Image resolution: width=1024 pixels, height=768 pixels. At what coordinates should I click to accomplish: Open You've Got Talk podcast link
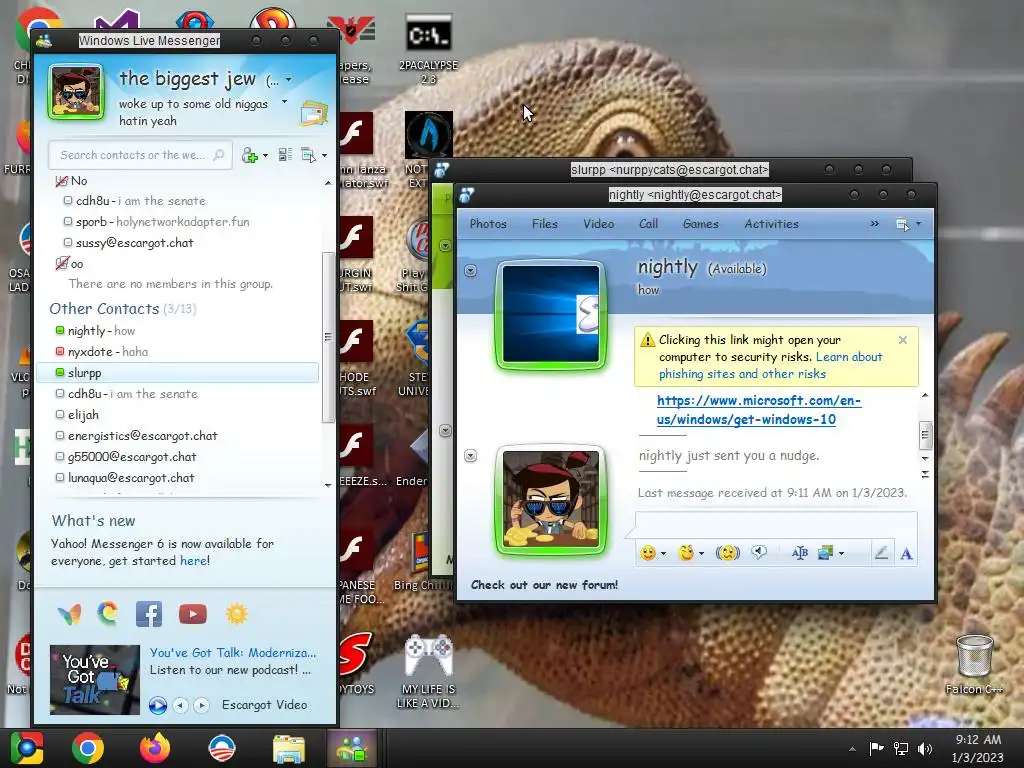click(232, 652)
